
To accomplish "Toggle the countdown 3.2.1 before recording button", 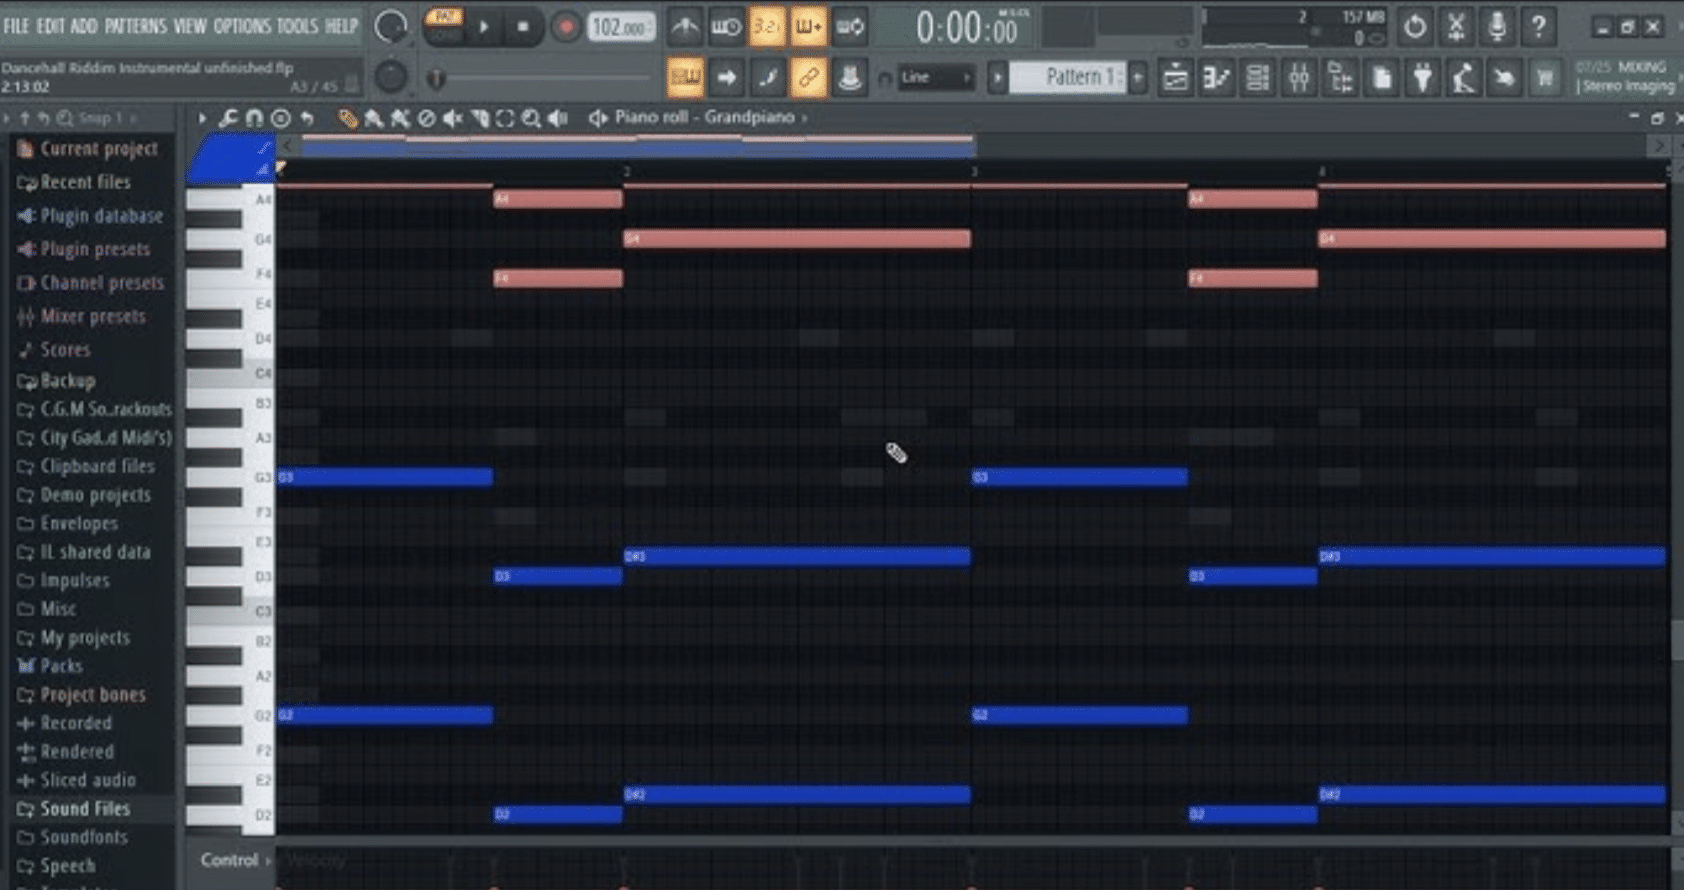I will (766, 27).
